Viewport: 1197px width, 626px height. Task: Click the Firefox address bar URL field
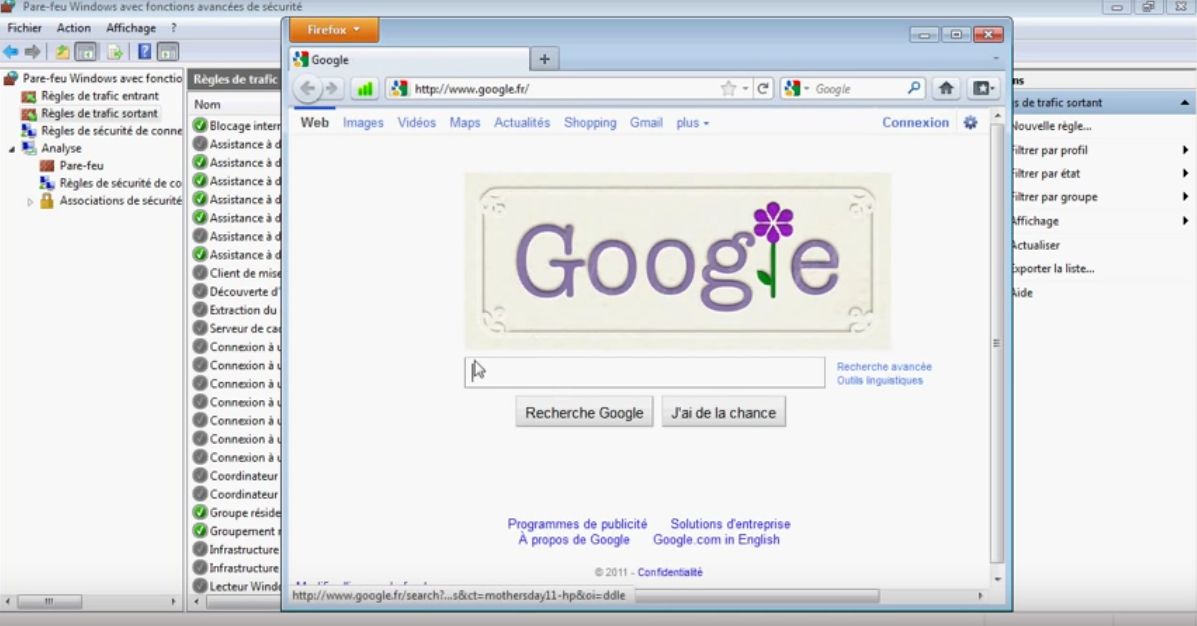coord(565,89)
